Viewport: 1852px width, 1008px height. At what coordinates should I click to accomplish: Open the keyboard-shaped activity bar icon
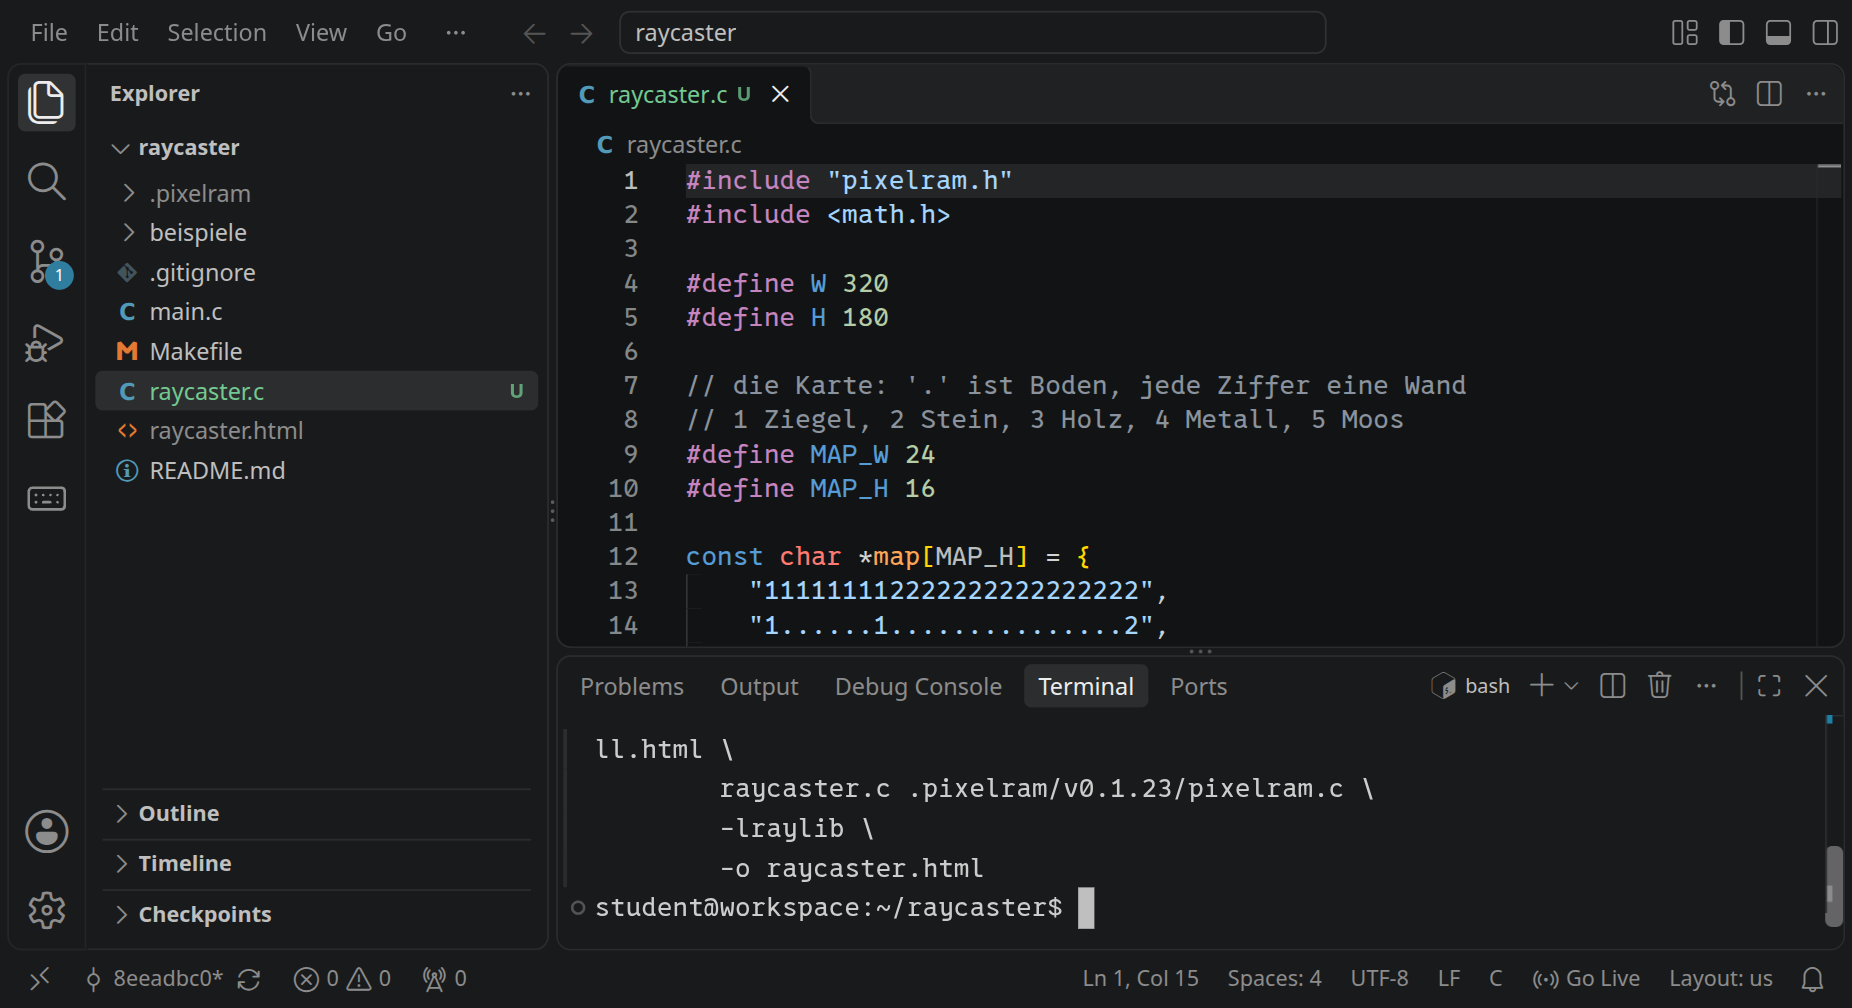46,498
